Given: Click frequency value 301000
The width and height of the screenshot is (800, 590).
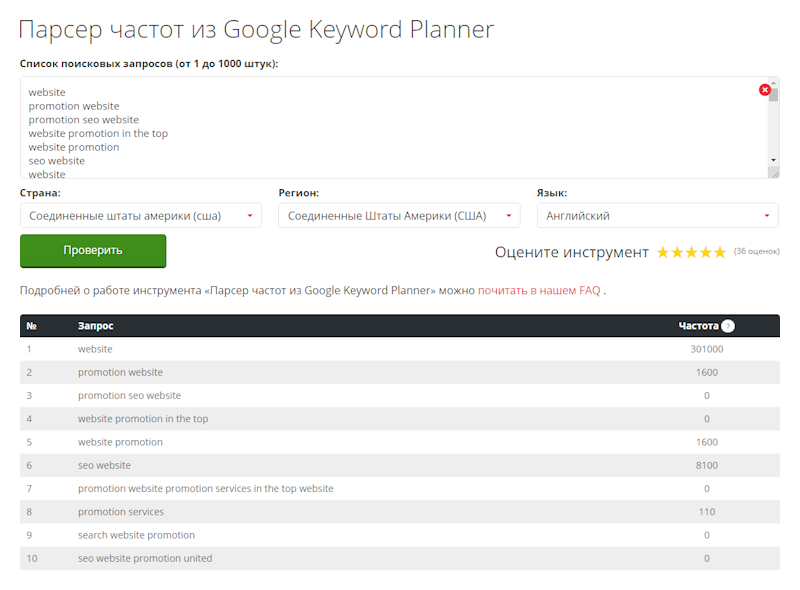Looking at the screenshot, I should (x=707, y=349).
